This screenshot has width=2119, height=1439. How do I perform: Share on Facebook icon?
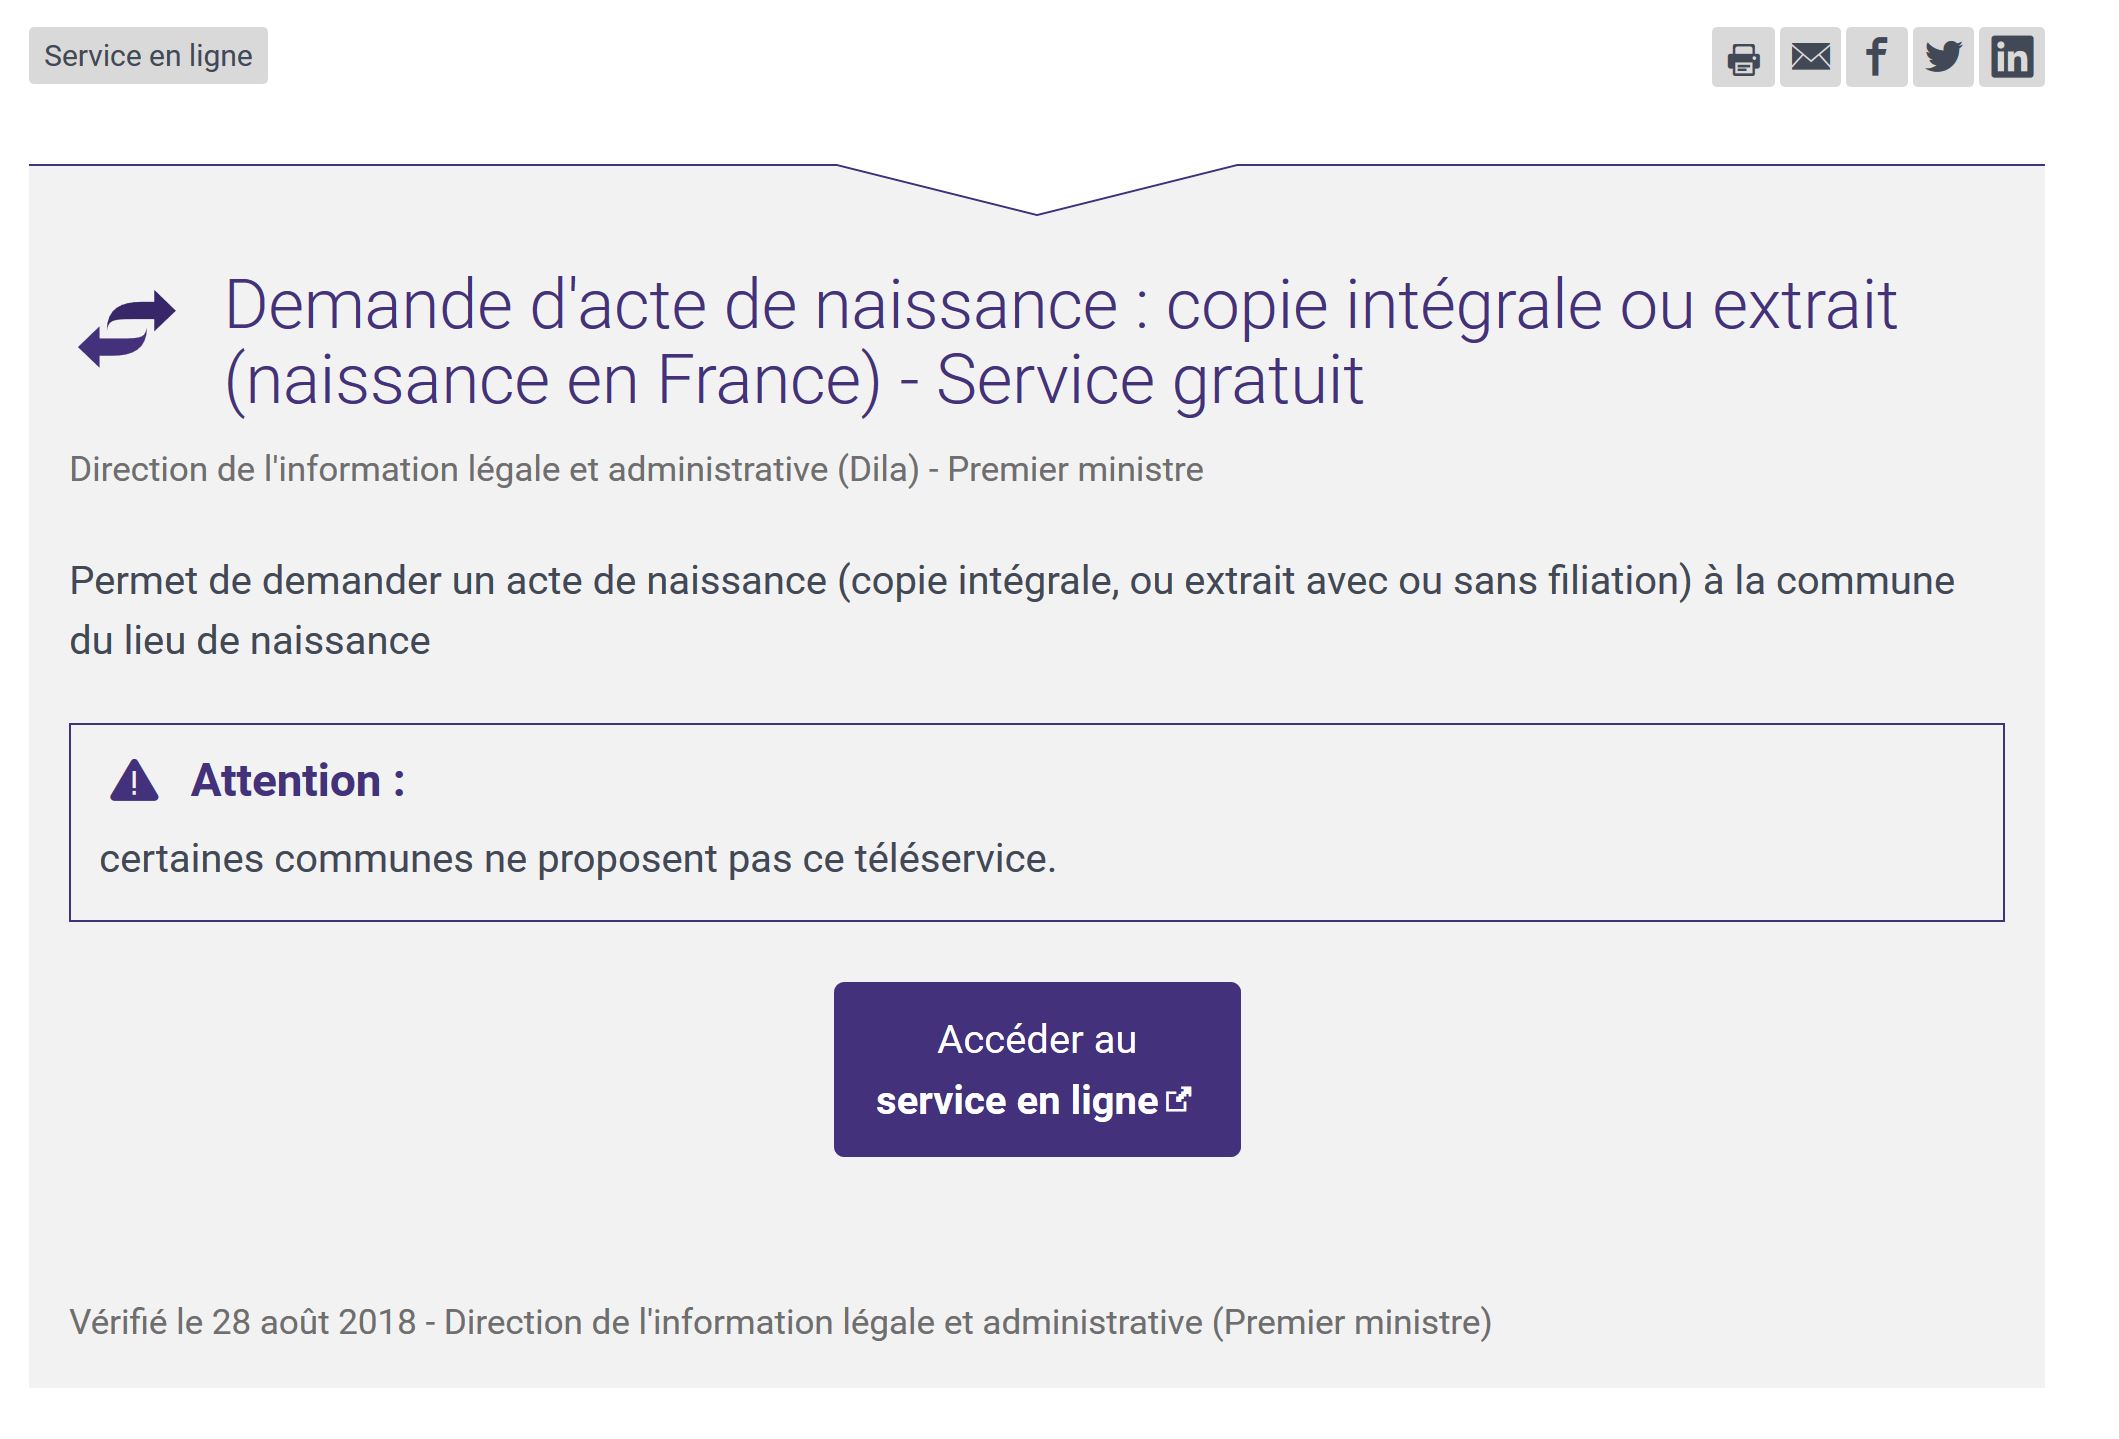[x=1876, y=57]
